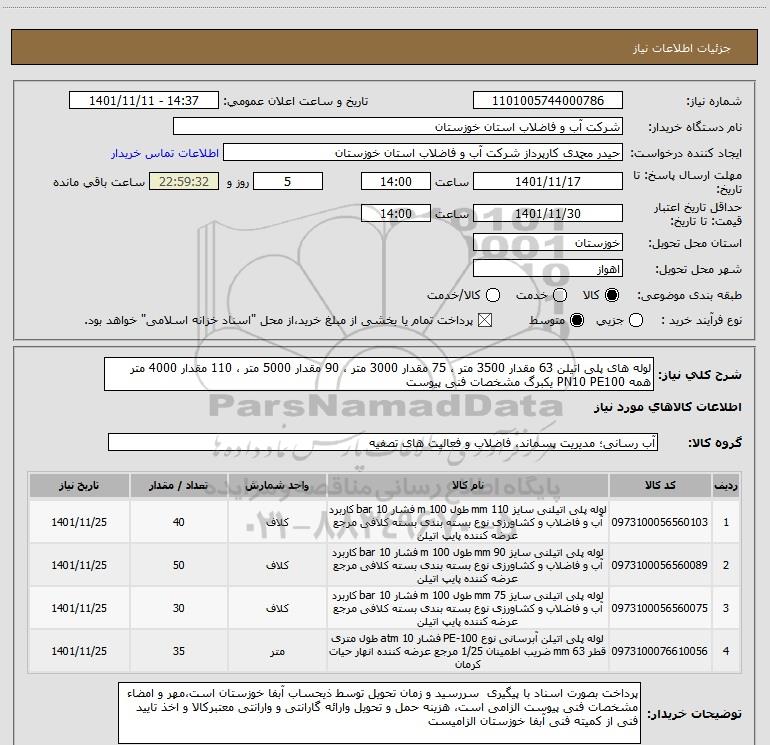
Task: Click the اطلاعات کالاهای مورد نیاز section heading
Action: (668, 407)
